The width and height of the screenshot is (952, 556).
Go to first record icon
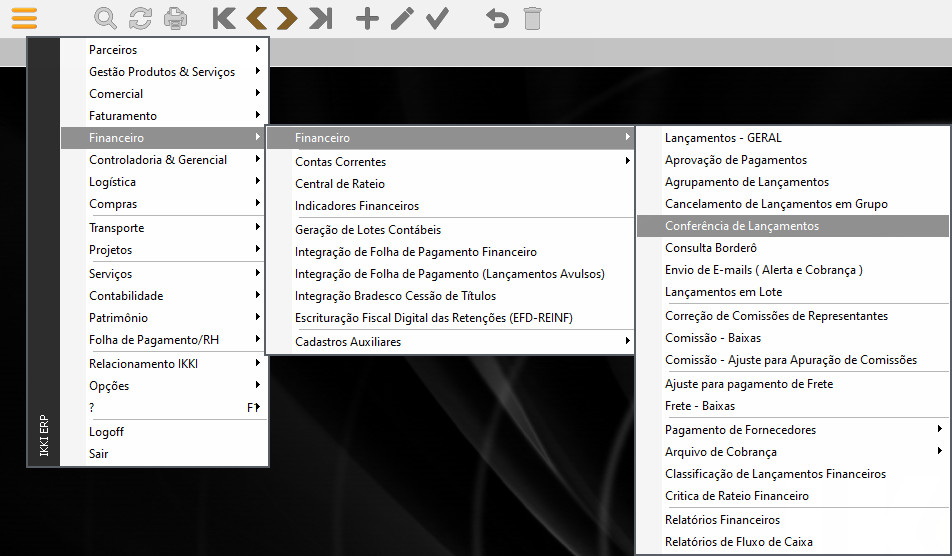click(x=223, y=18)
